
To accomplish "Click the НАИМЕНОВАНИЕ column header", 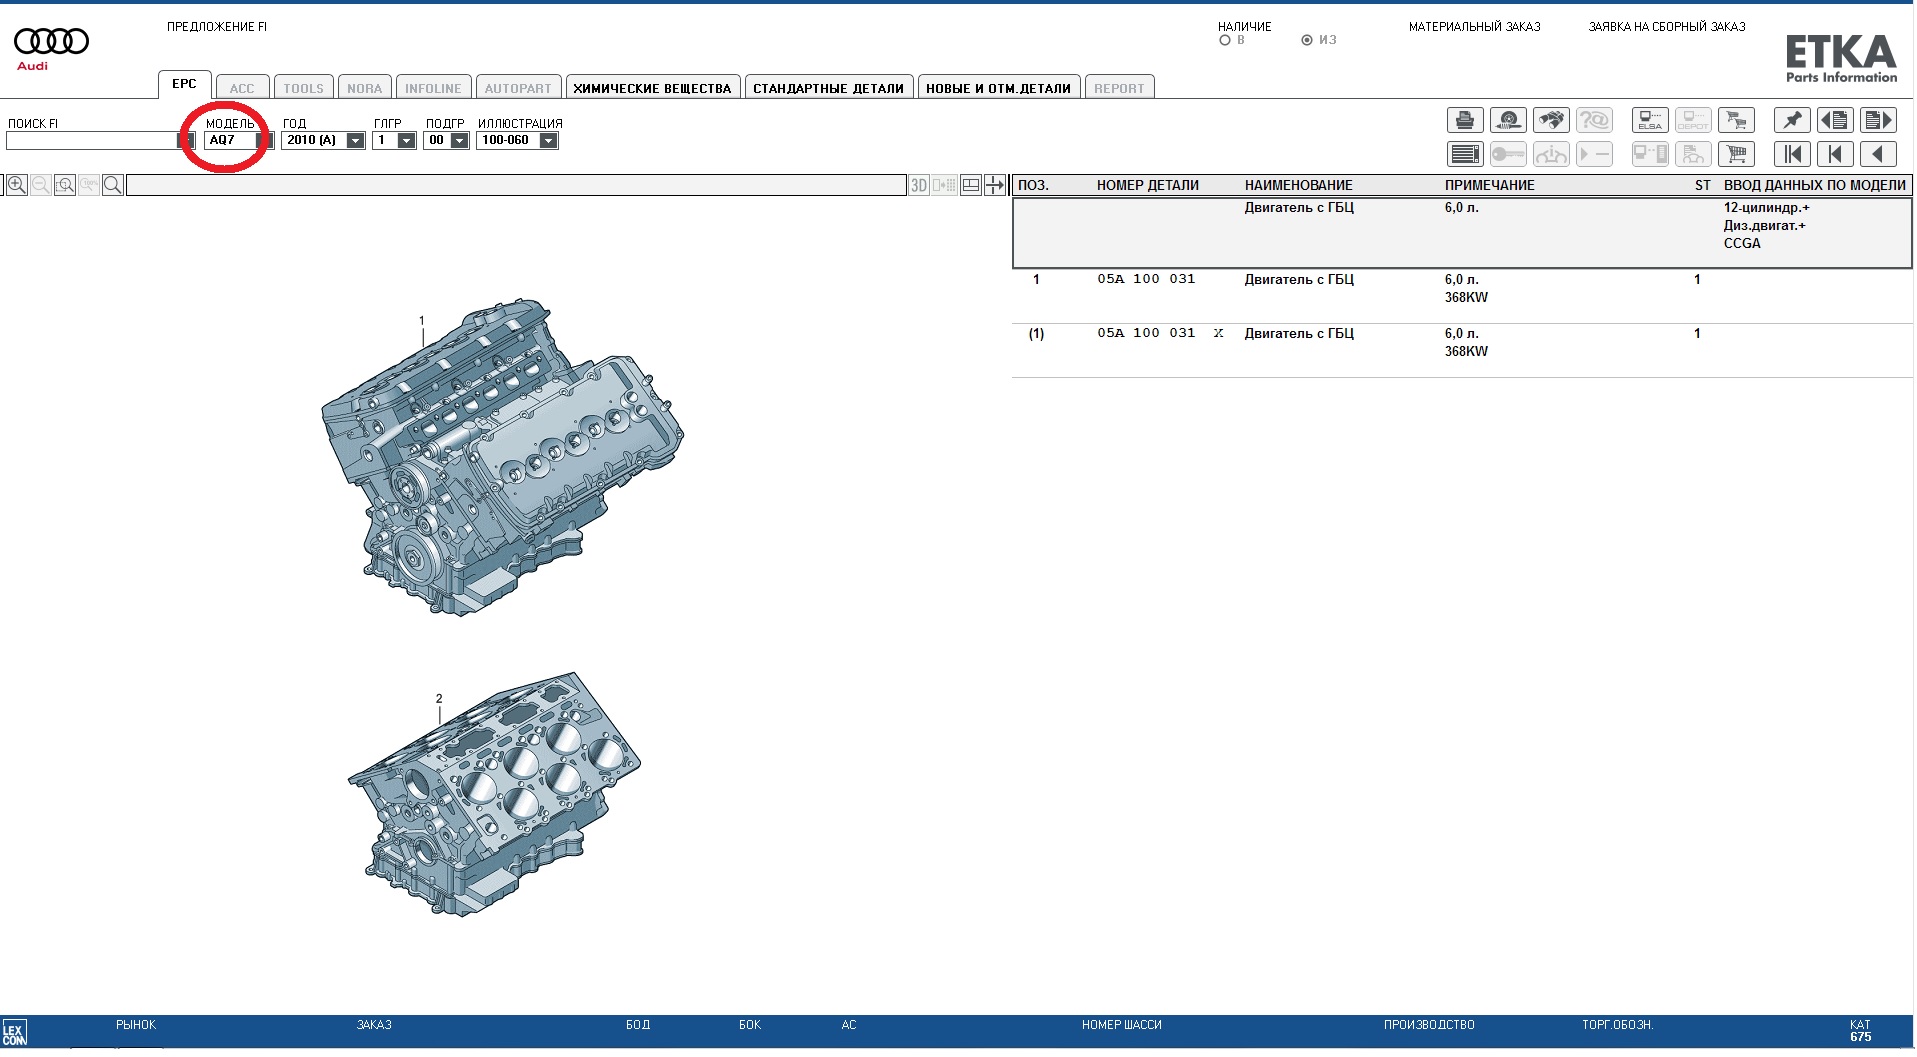I will click(x=1298, y=185).
